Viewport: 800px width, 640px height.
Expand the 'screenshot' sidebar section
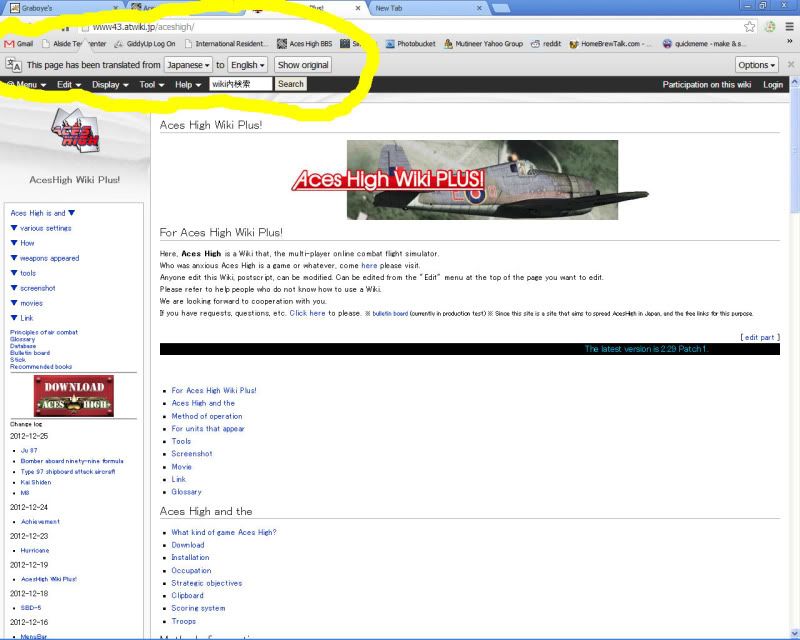(33, 288)
